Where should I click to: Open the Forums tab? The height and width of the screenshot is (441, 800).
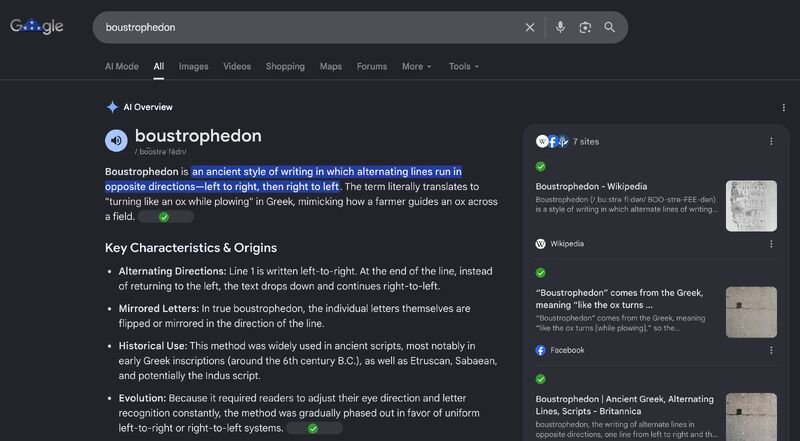(x=372, y=66)
